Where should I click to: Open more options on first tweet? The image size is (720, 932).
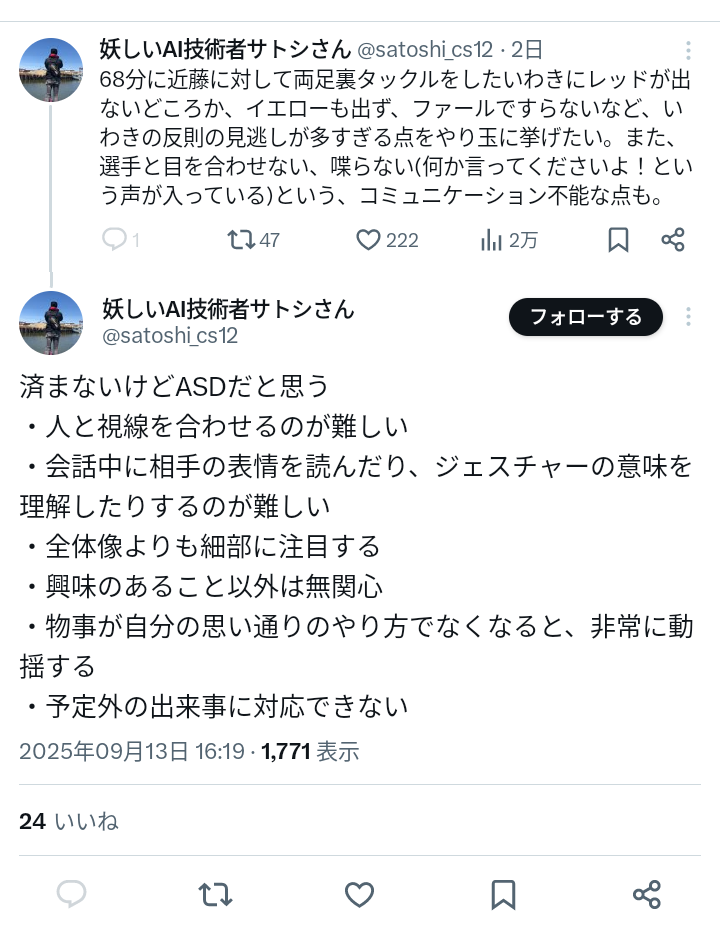tap(688, 50)
